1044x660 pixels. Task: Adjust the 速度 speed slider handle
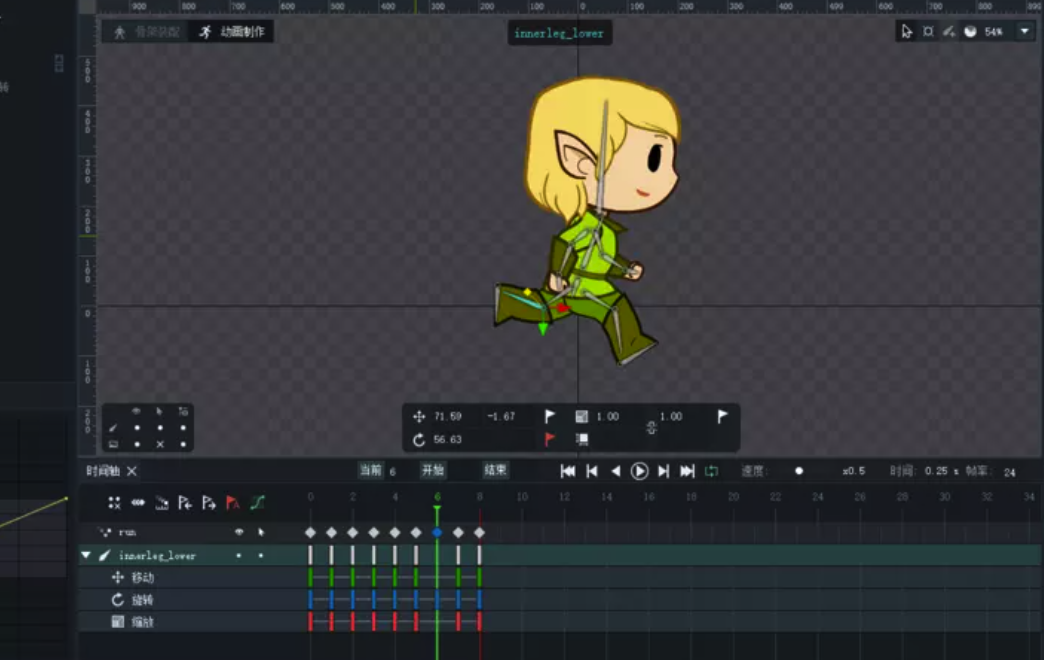pyautogui.click(x=799, y=471)
